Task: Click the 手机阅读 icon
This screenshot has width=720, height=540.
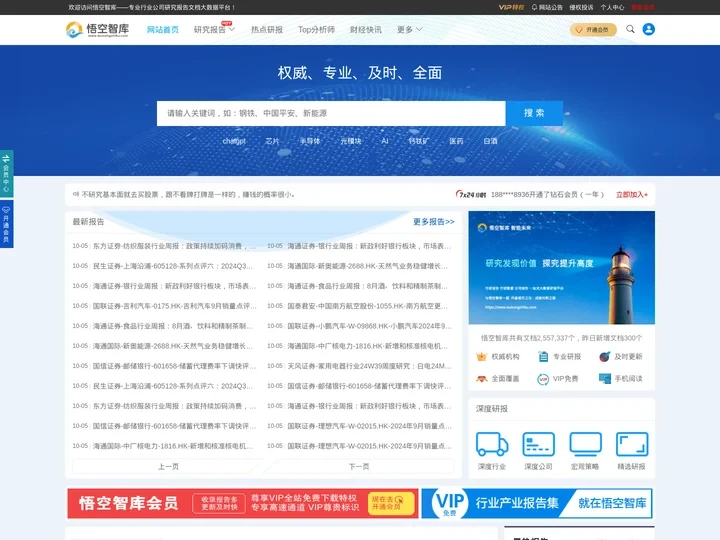Action: click(x=605, y=379)
